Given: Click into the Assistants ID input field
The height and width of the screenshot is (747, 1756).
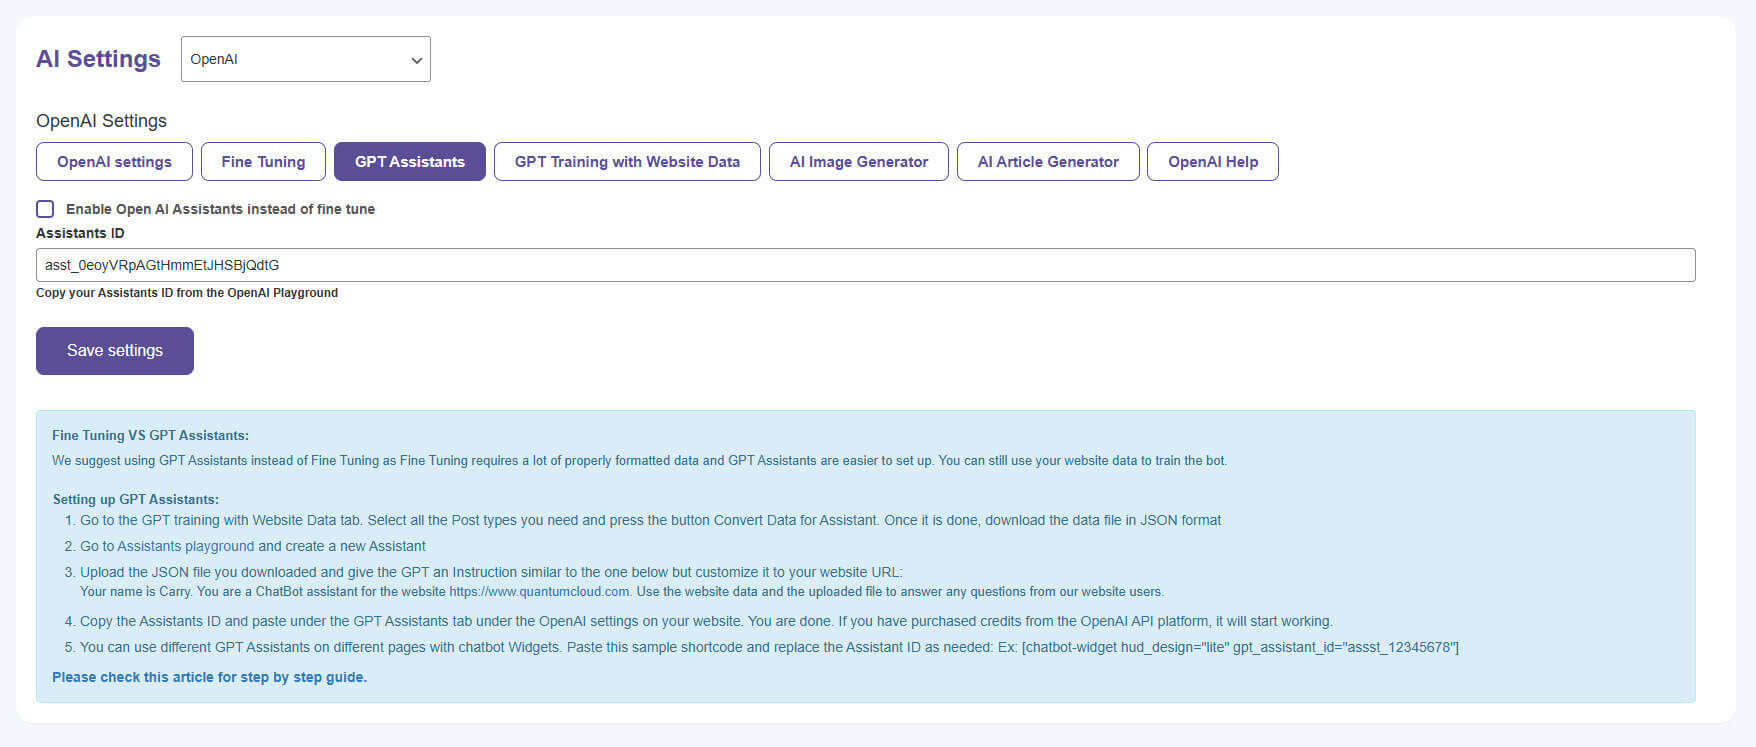Looking at the screenshot, I should [x=865, y=265].
